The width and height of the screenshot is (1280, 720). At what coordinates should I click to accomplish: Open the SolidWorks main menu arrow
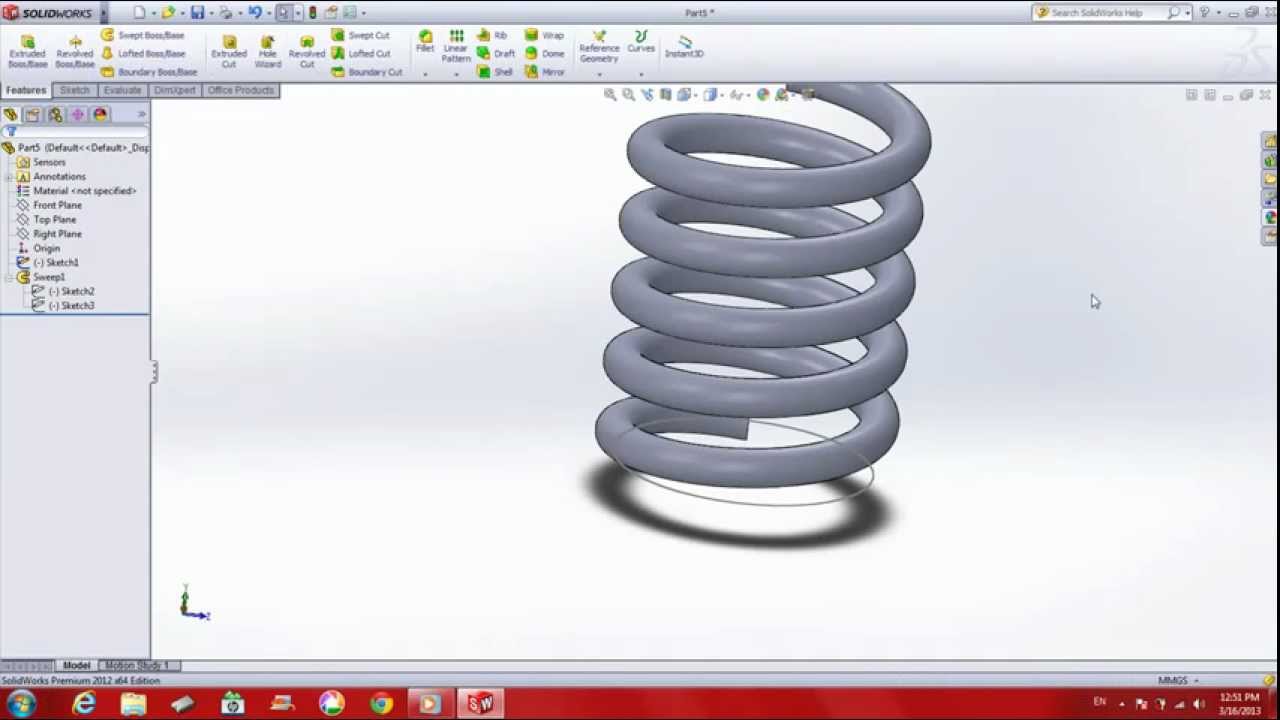[x=103, y=14]
